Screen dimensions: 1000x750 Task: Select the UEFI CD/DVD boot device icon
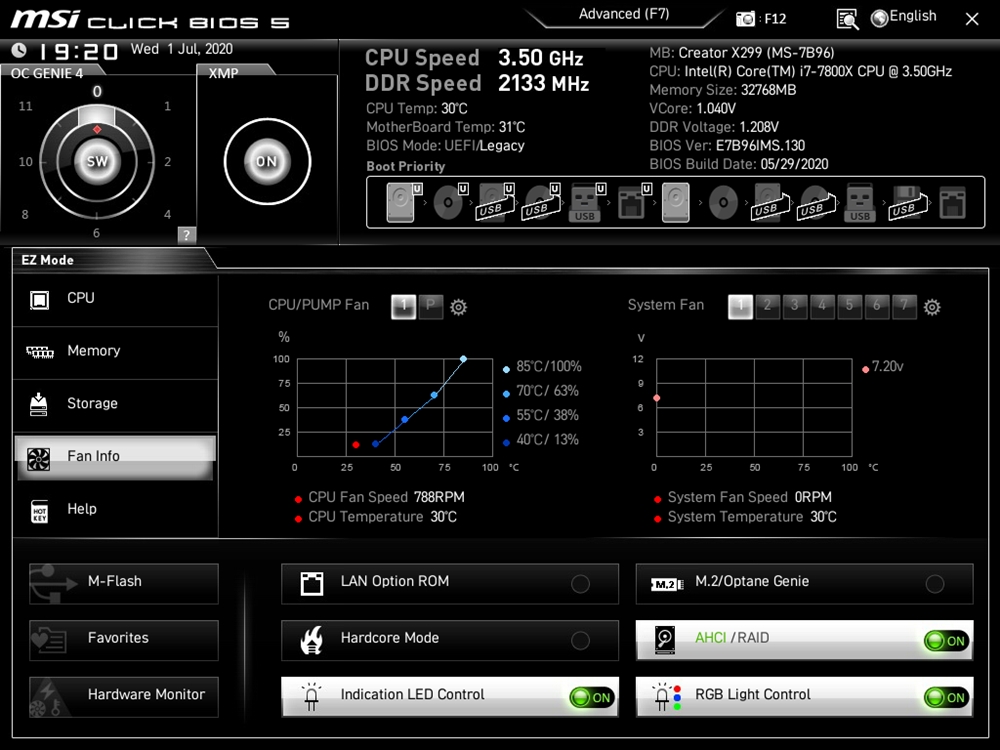coord(450,203)
